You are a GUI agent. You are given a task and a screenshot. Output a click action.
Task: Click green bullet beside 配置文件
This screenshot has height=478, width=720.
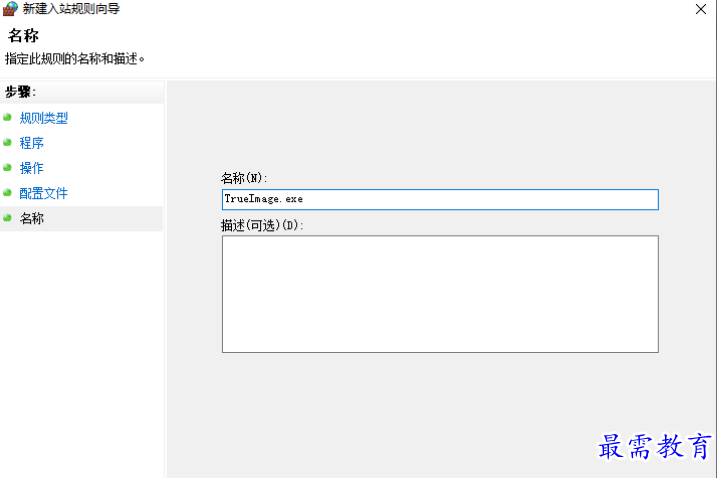7,193
